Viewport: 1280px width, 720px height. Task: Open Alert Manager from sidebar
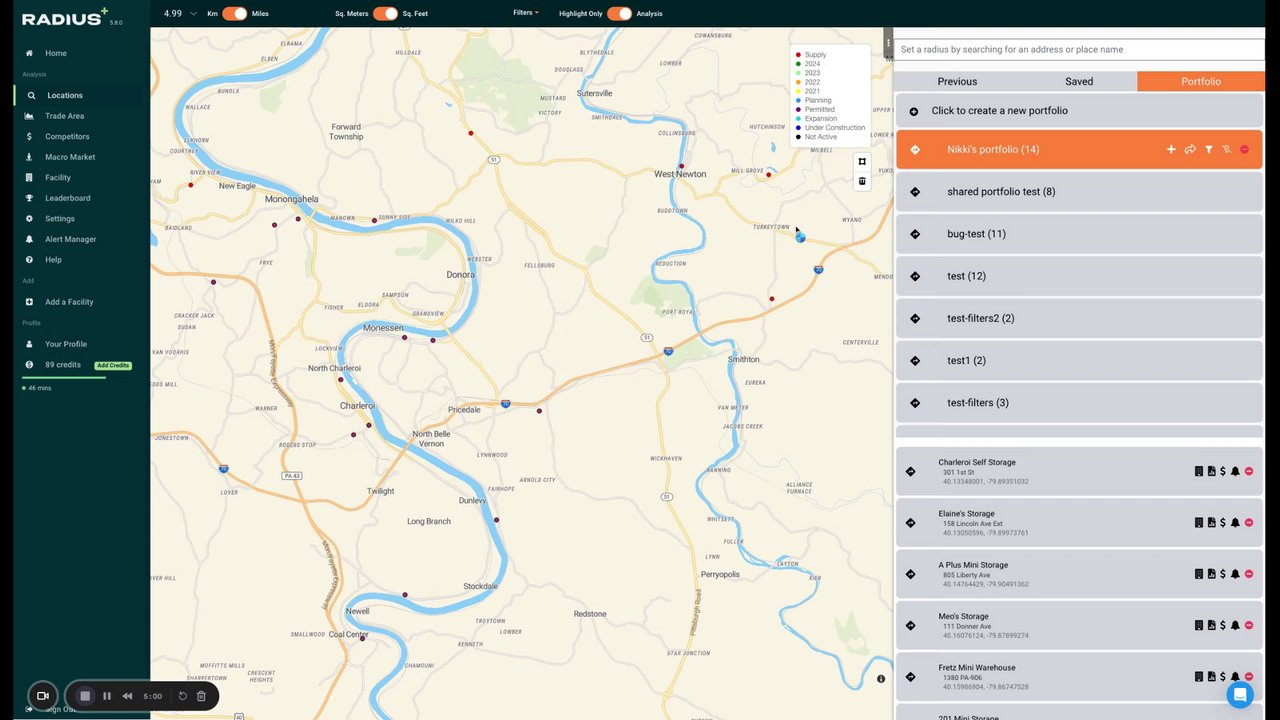pos(70,239)
